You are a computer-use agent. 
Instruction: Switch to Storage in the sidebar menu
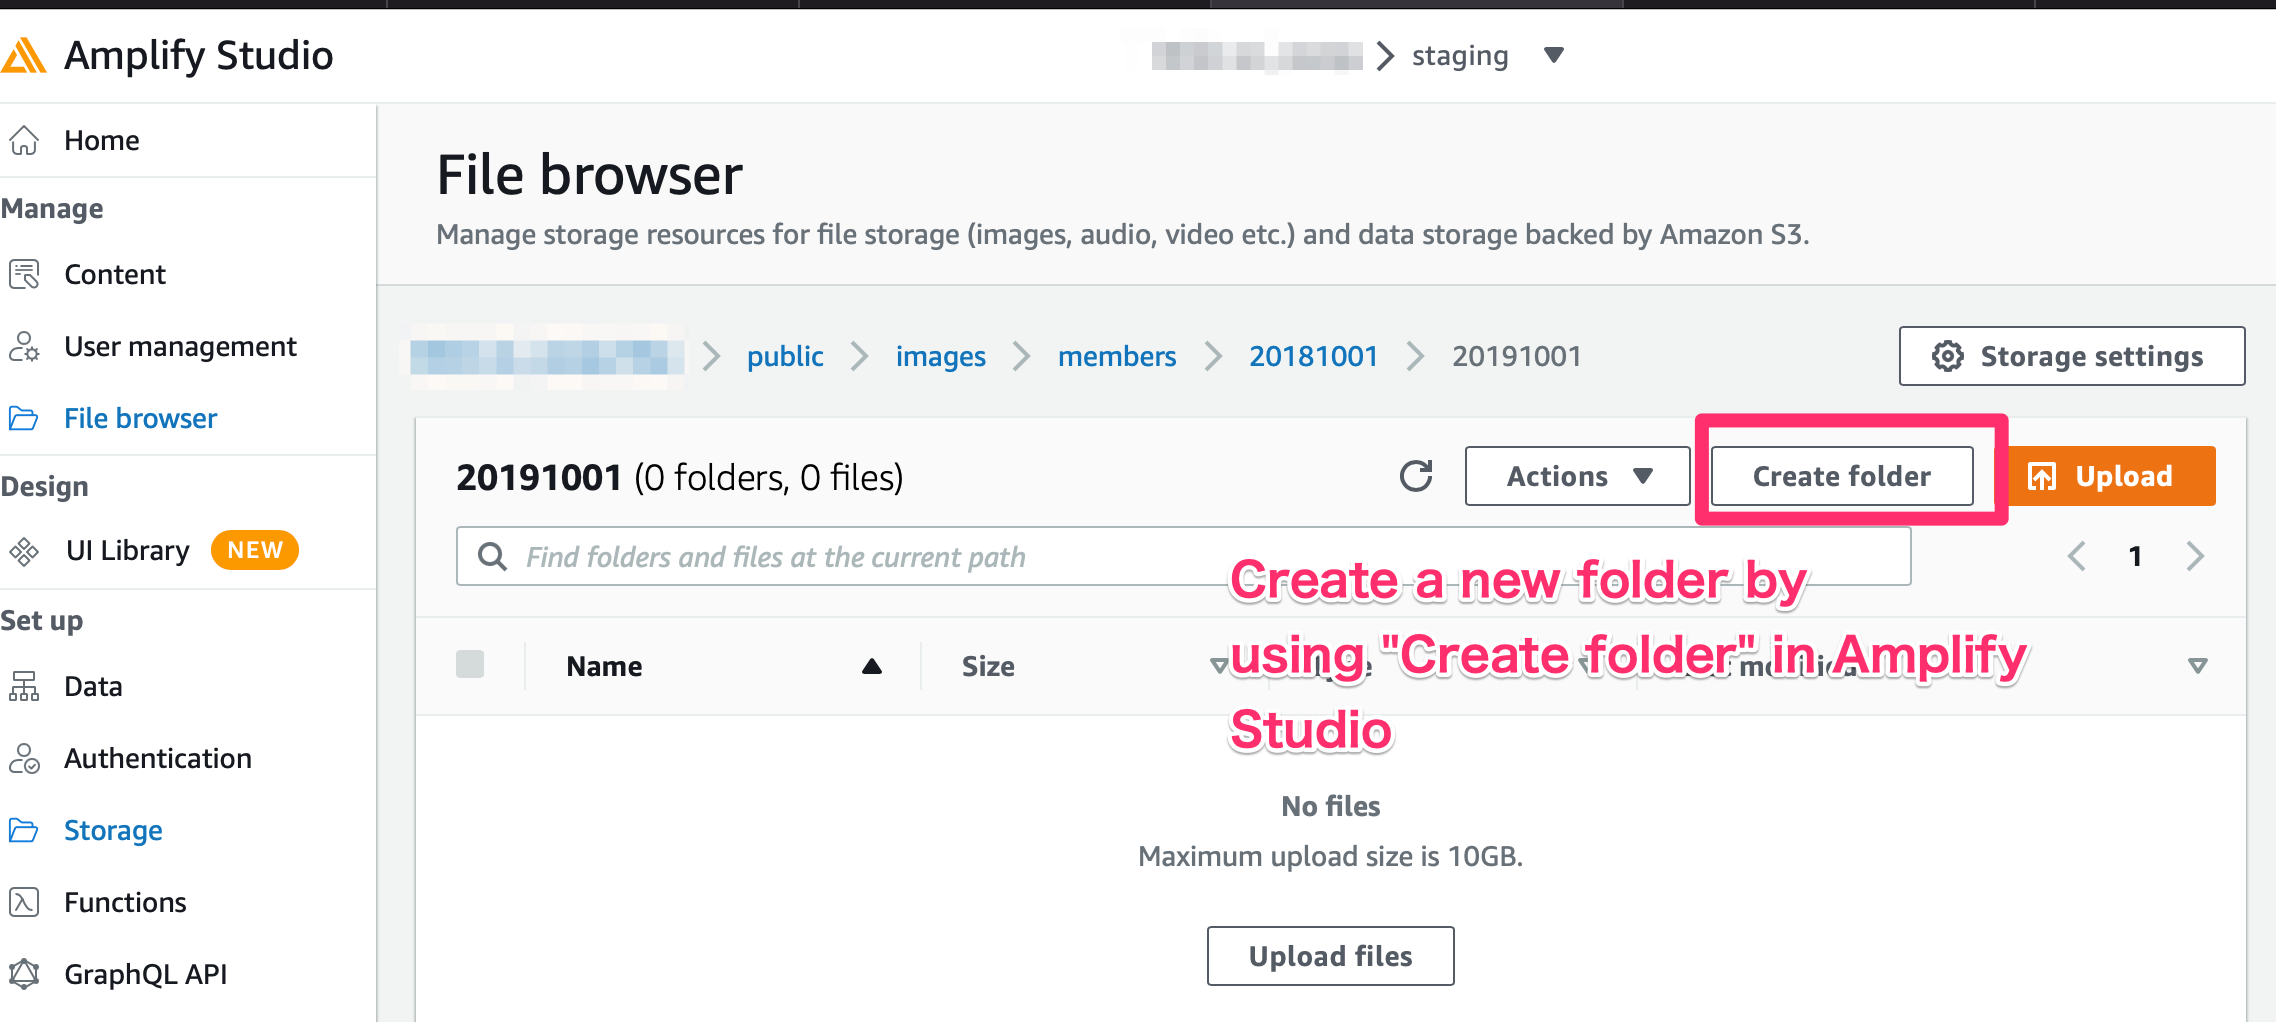click(24, 830)
